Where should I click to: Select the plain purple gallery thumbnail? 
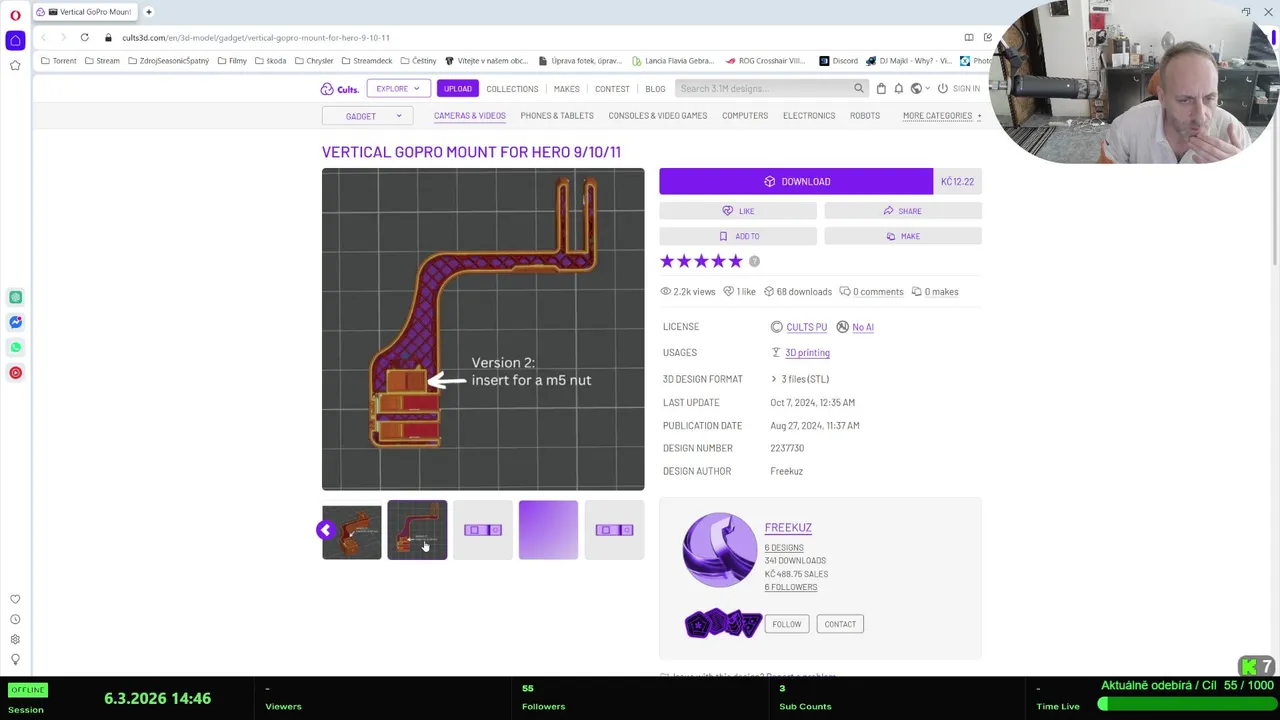[548, 530]
